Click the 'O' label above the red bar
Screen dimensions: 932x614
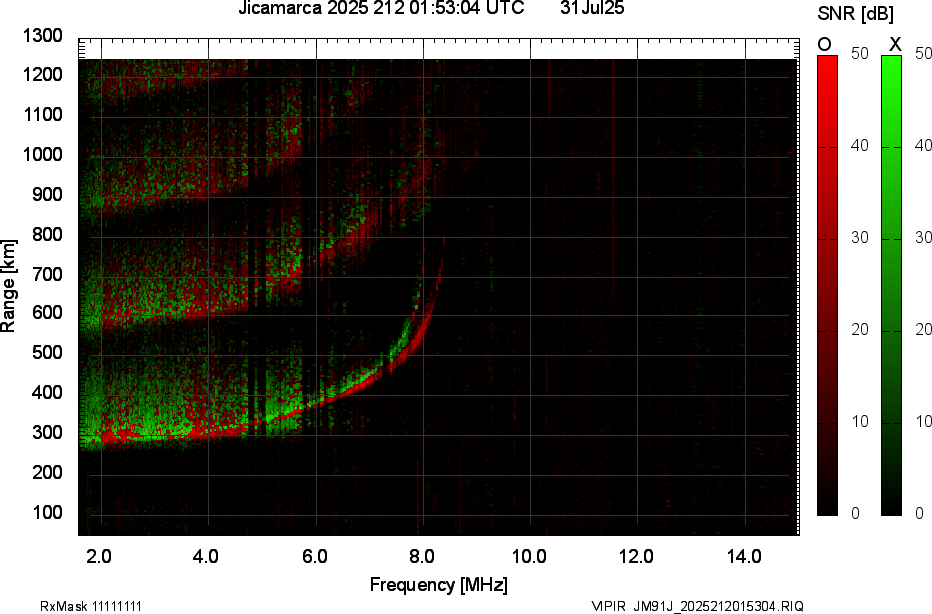pos(824,45)
